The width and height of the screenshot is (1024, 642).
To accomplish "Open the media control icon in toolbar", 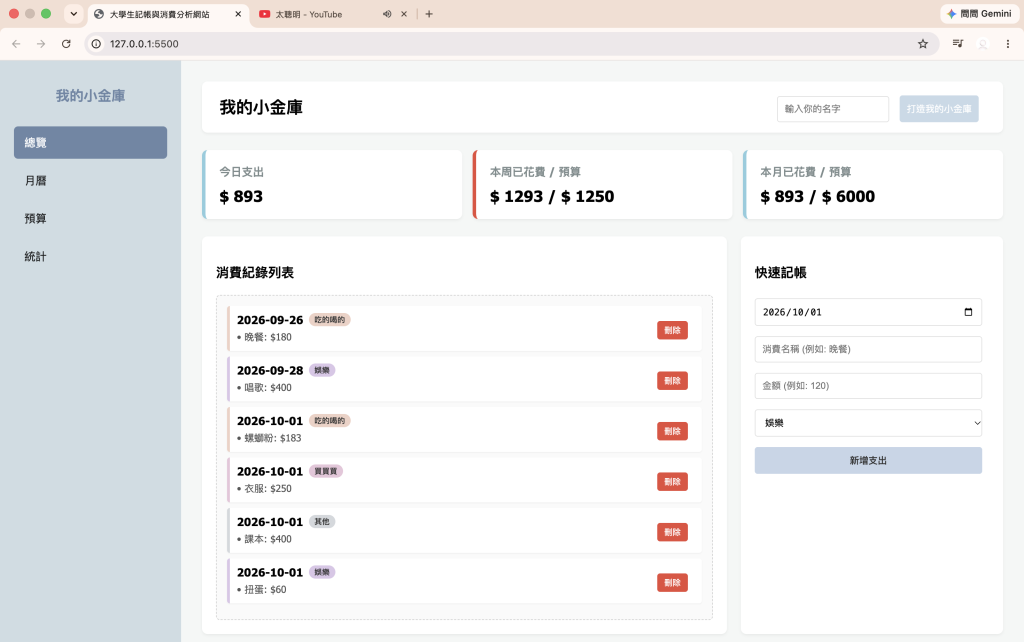I will (957, 44).
